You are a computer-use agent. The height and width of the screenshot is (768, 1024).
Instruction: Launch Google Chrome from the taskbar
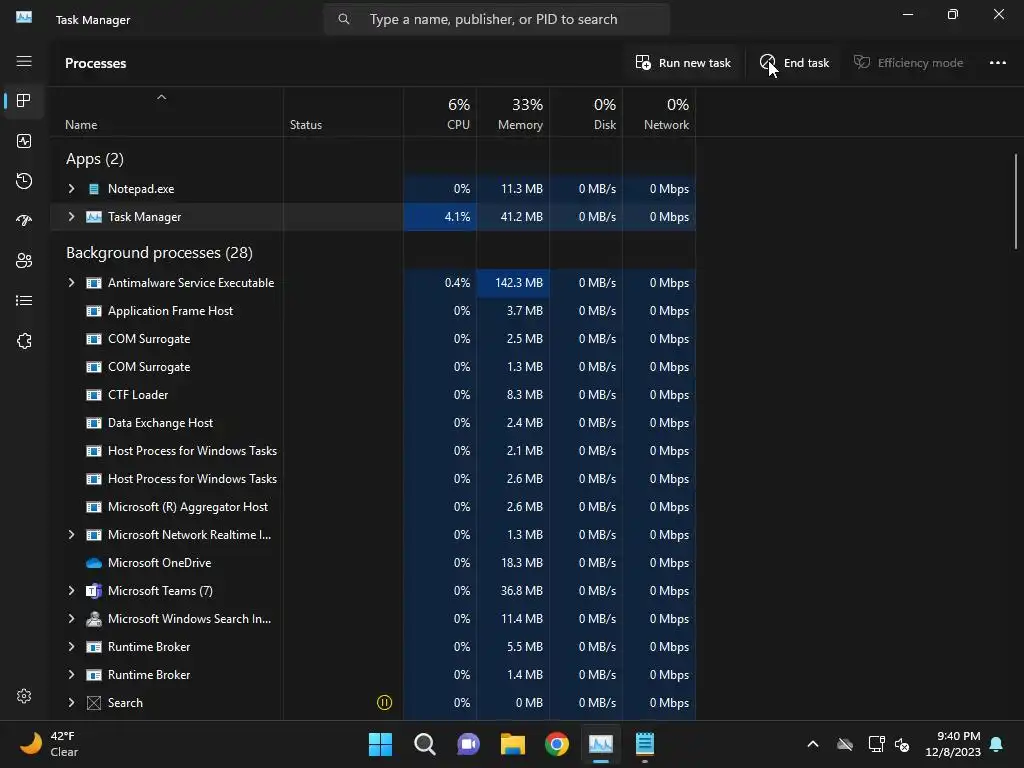[556, 744]
